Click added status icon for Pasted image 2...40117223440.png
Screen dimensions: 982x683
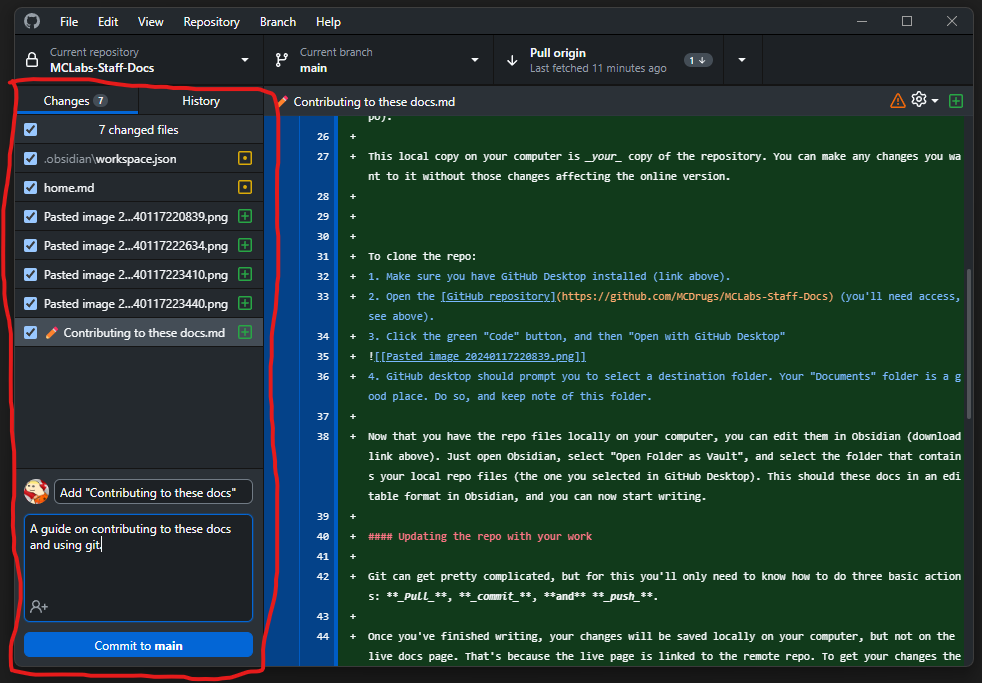point(245,304)
